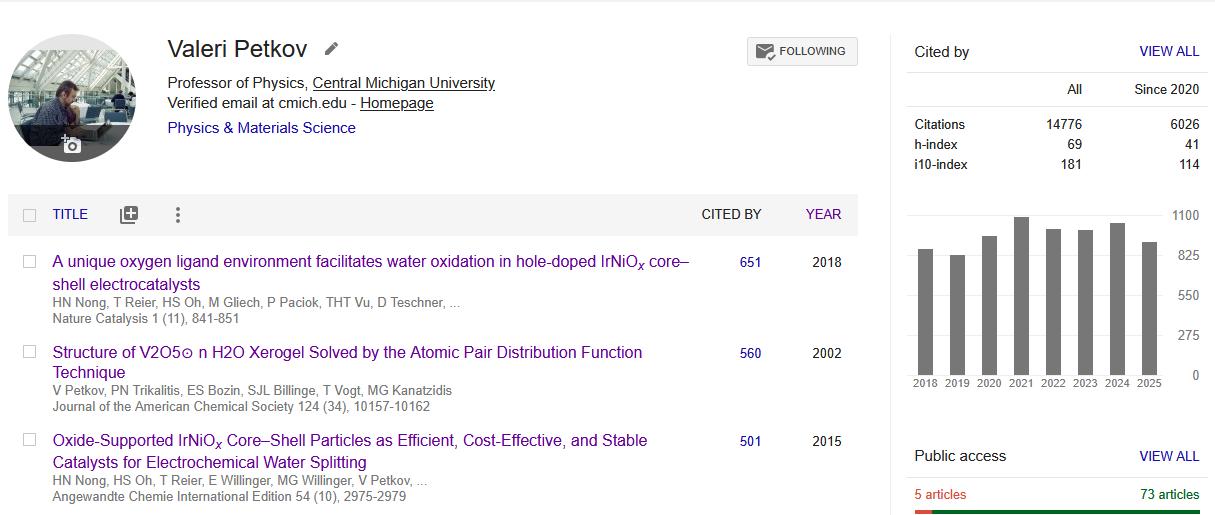The width and height of the screenshot is (1215, 515).
Task: Click the envelope FOLLOWING button
Action: pos(802,51)
